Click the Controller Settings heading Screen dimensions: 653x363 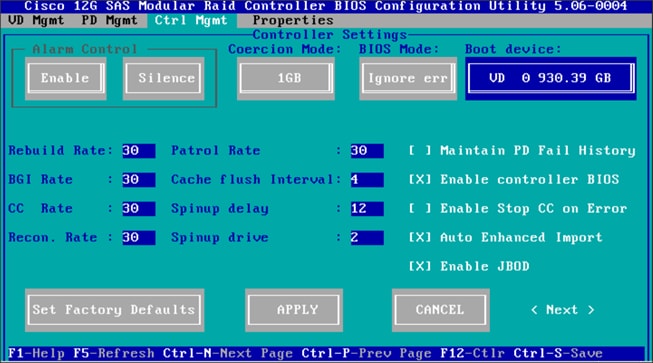tap(330, 35)
